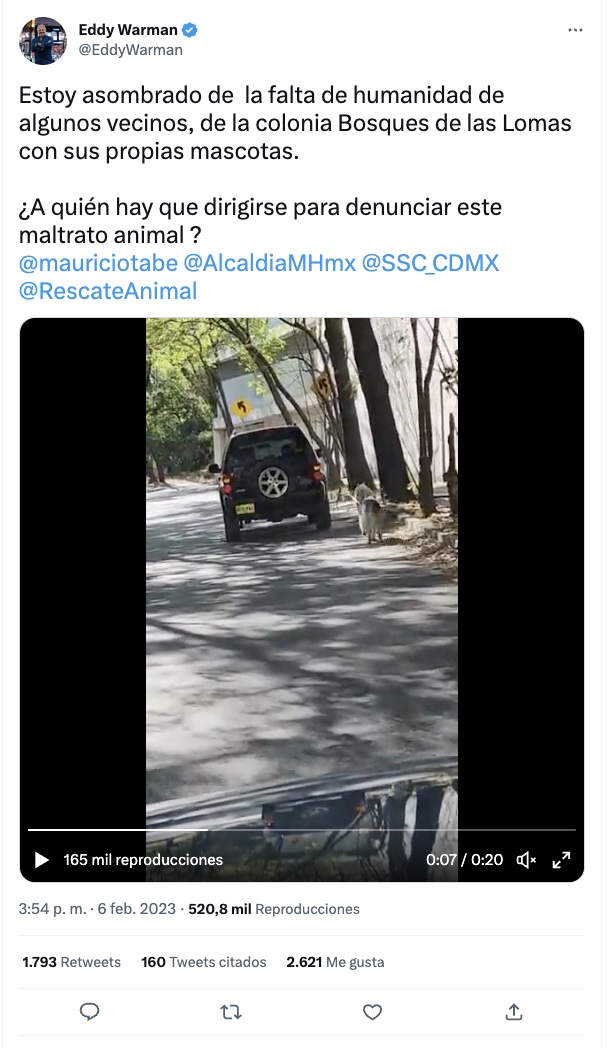
Task: Share tweet via upload arrow icon
Action: click(x=514, y=1012)
